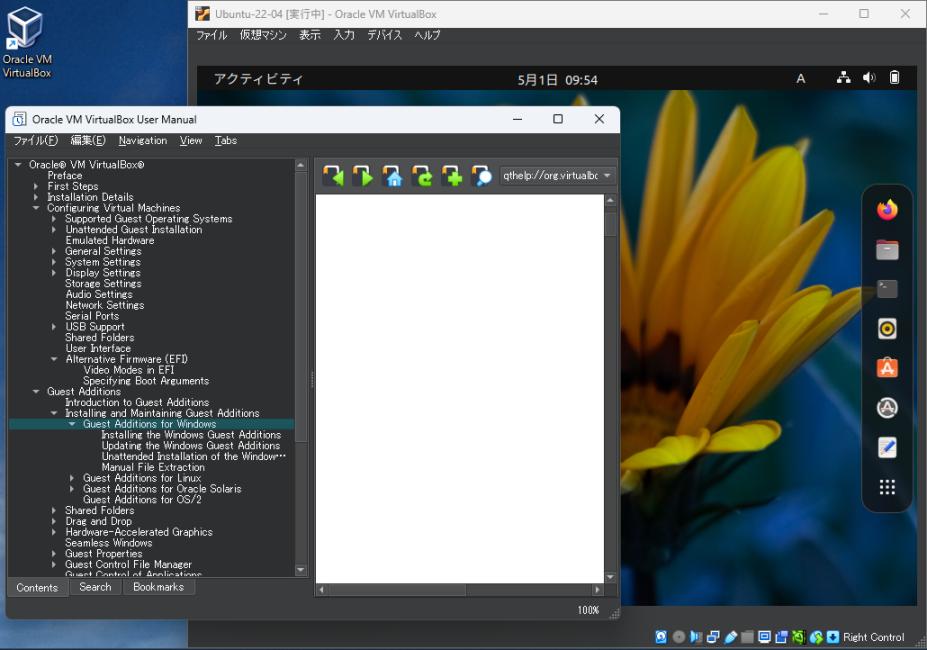Image resolution: width=927 pixels, height=650 pixels.
Task: Click contents tree scrollbar down arrow
Action: [300, 570]
